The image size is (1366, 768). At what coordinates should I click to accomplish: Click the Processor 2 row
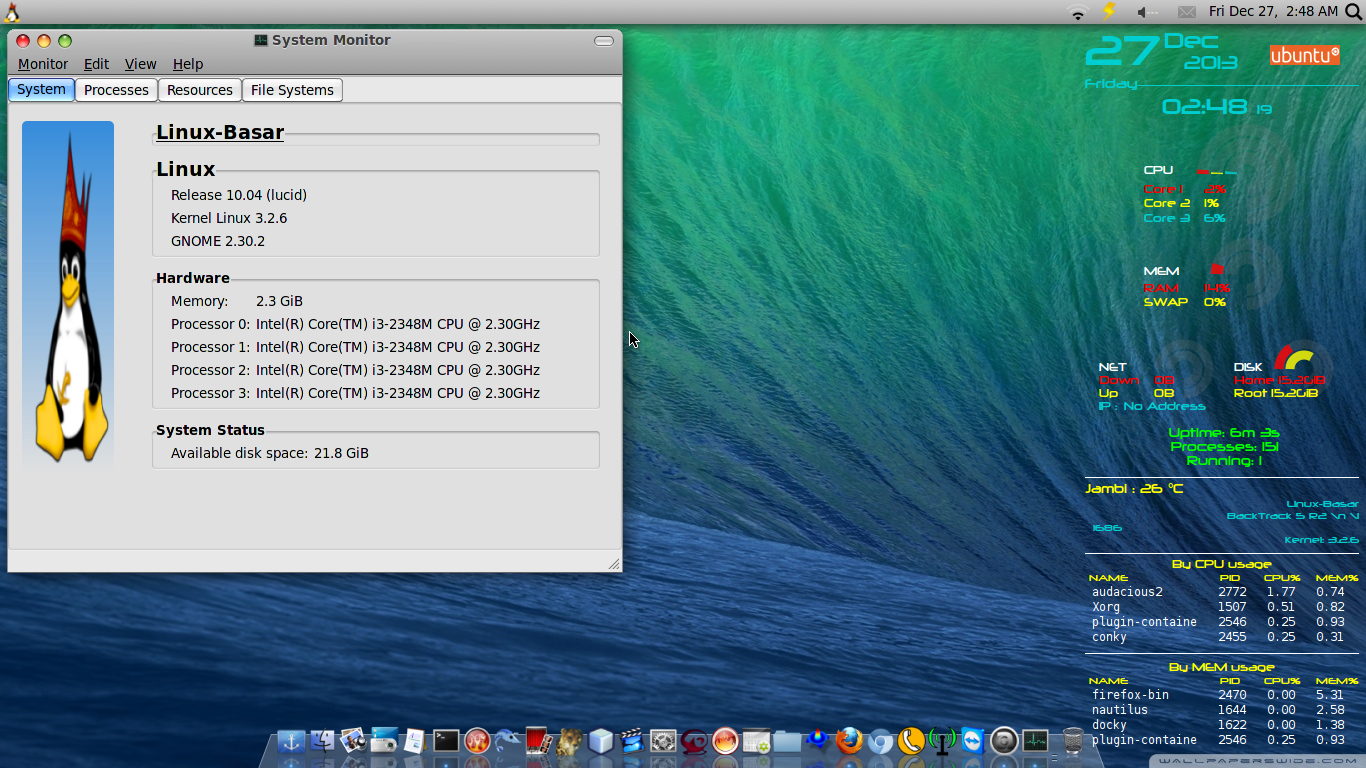[355, 370]
